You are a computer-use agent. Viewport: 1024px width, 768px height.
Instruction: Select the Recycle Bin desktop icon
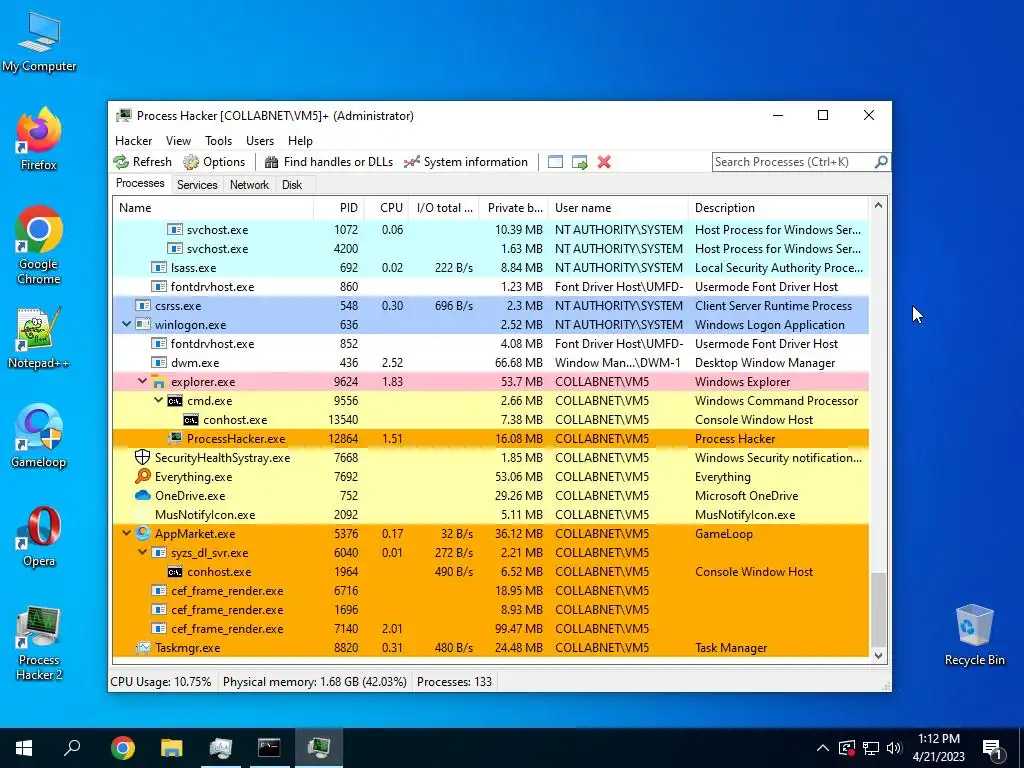tap(974, 635)
